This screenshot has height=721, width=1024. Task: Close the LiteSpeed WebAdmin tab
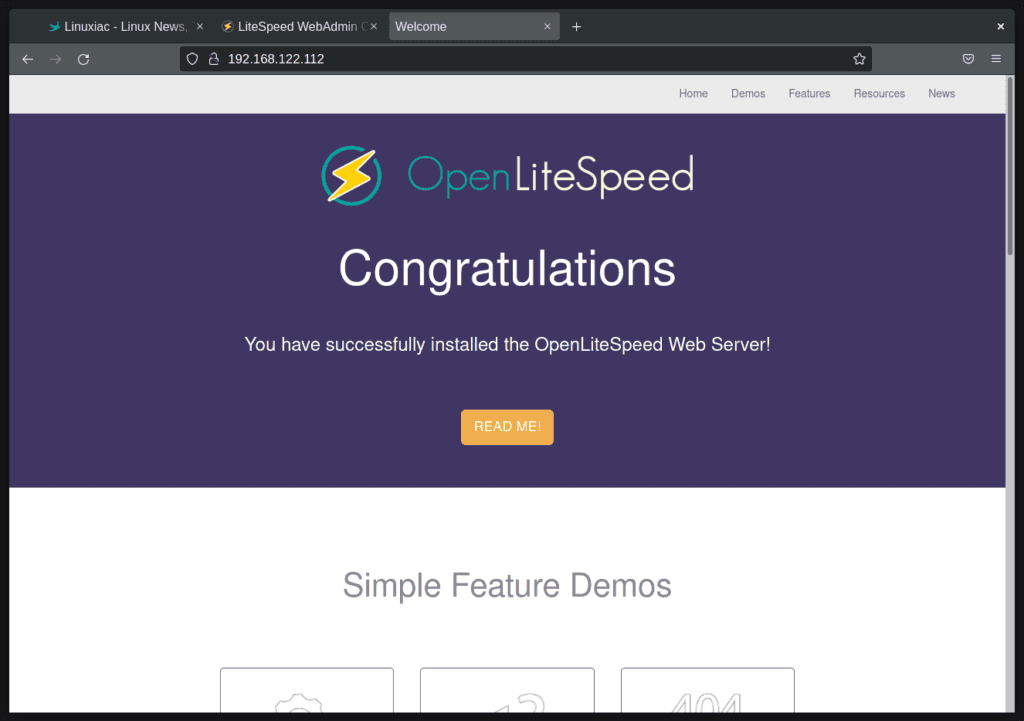(x=374, y=26)
